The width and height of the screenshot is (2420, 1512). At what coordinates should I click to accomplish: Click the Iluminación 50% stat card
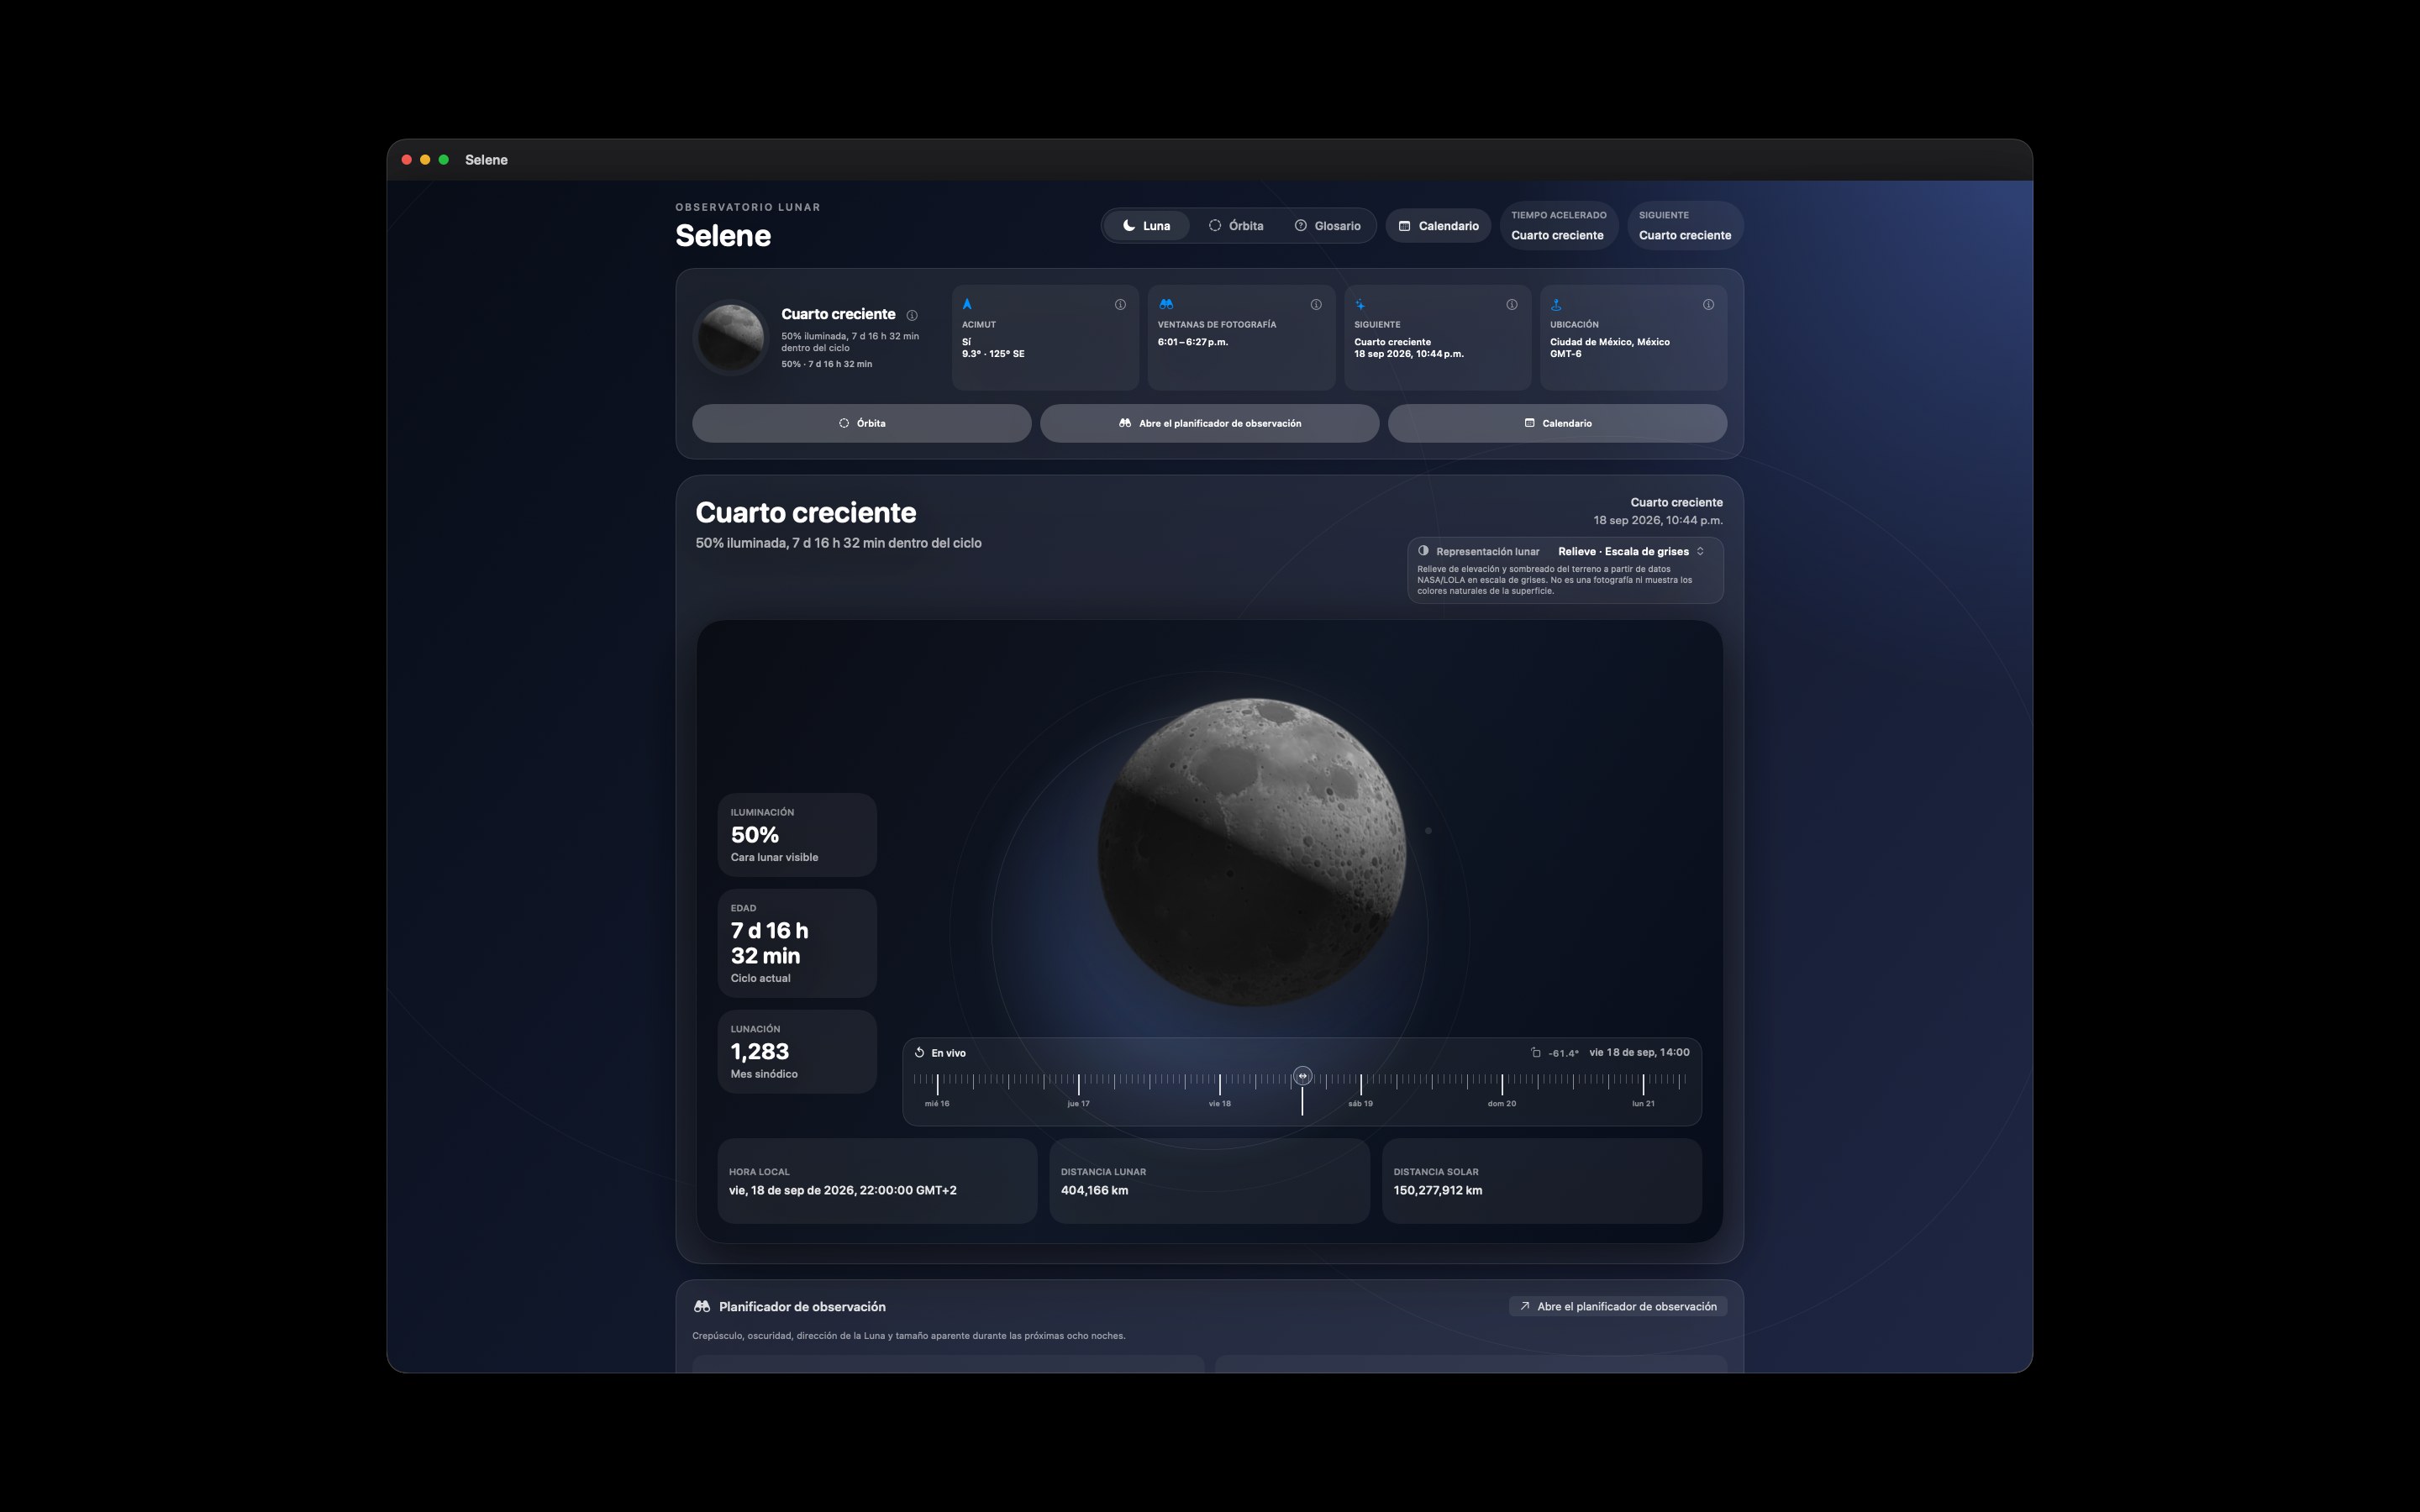click(797, 835)
